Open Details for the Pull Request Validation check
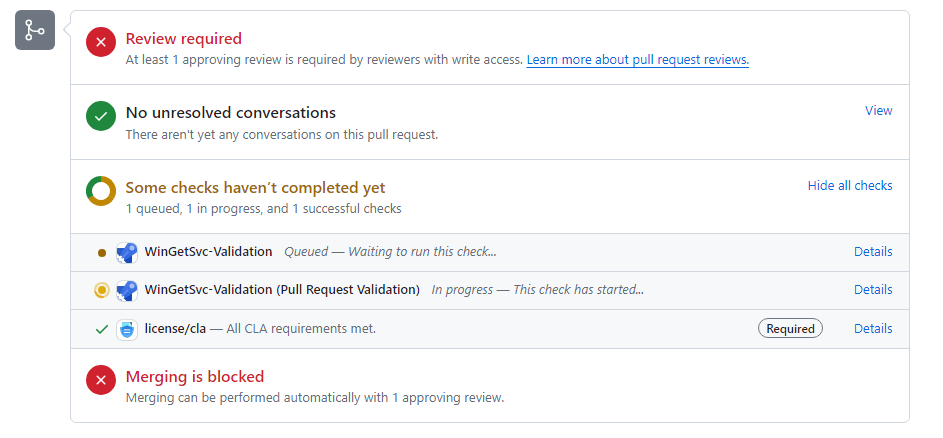The image size is (943, 438). [x=872, y=290]
